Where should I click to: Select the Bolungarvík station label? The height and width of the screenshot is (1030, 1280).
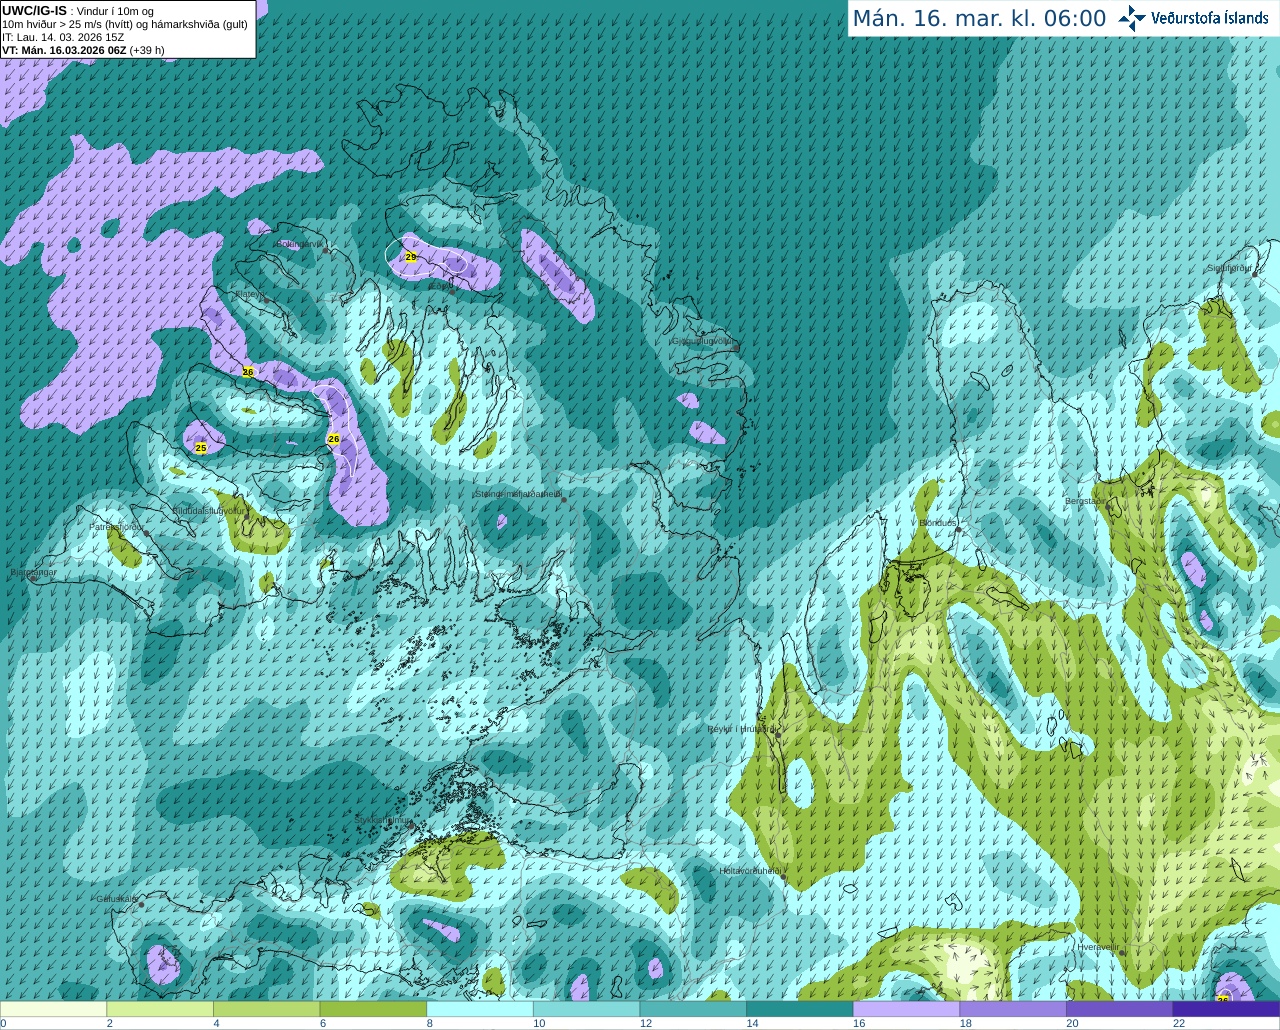[300, 244]
